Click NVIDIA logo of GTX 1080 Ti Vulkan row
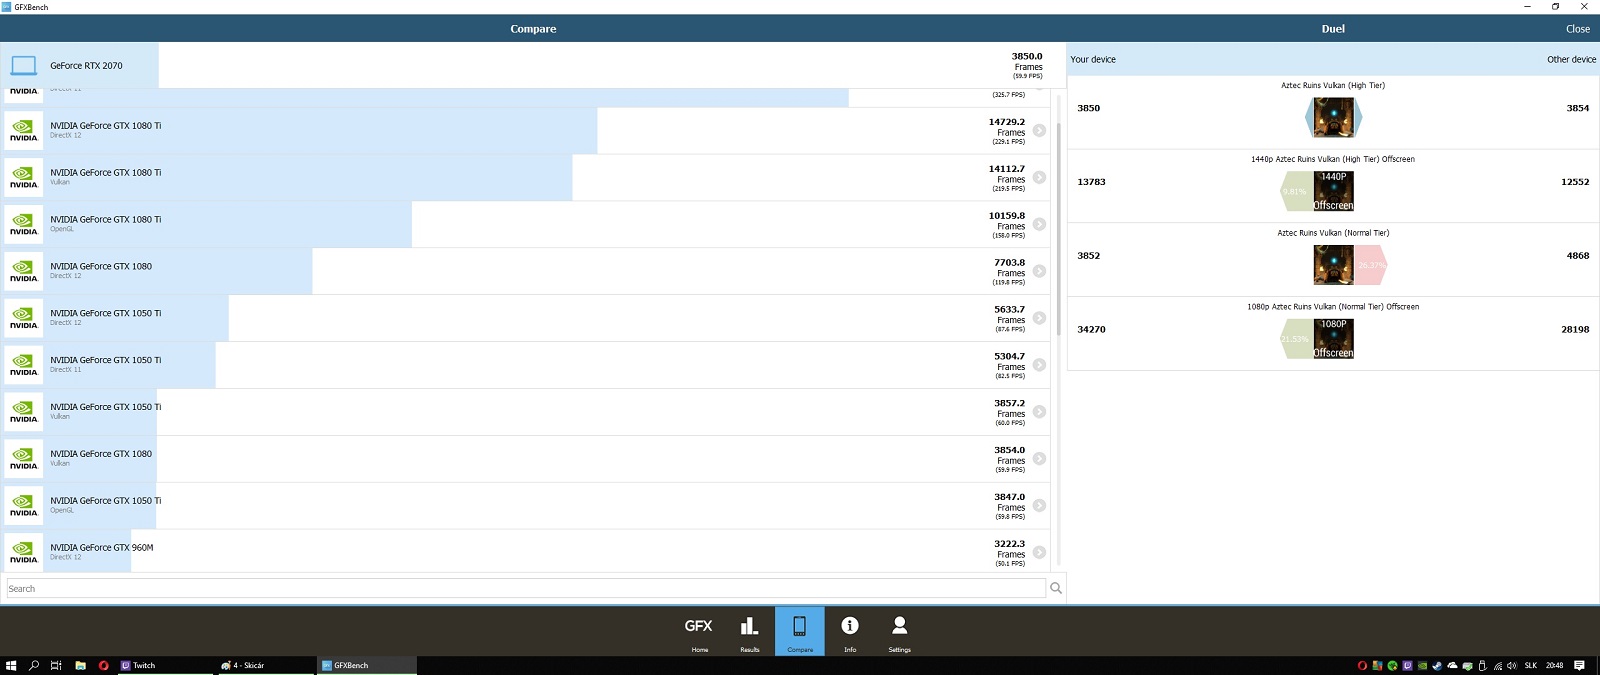The width and height of the screenshot is (1600, 675). (23, 178)
